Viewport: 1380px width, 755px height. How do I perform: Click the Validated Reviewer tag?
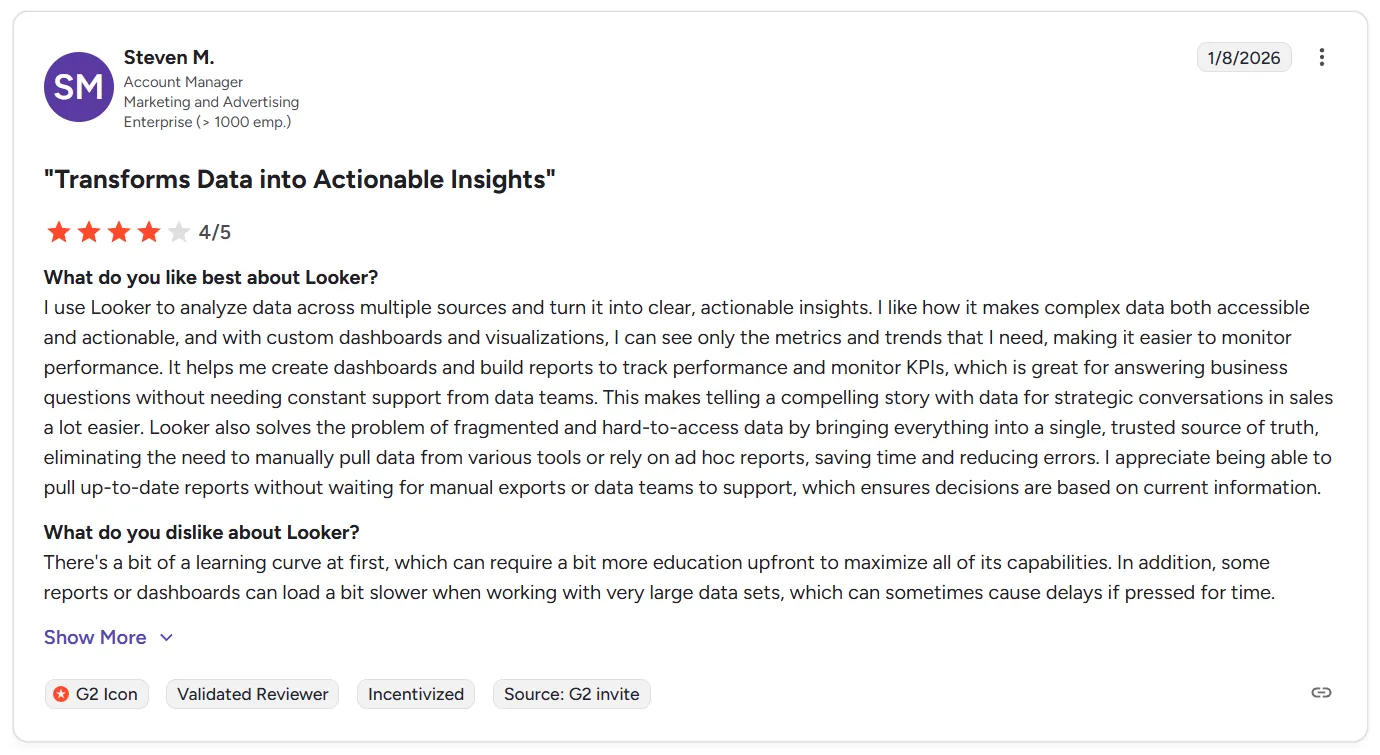click(x=252, y=694)
